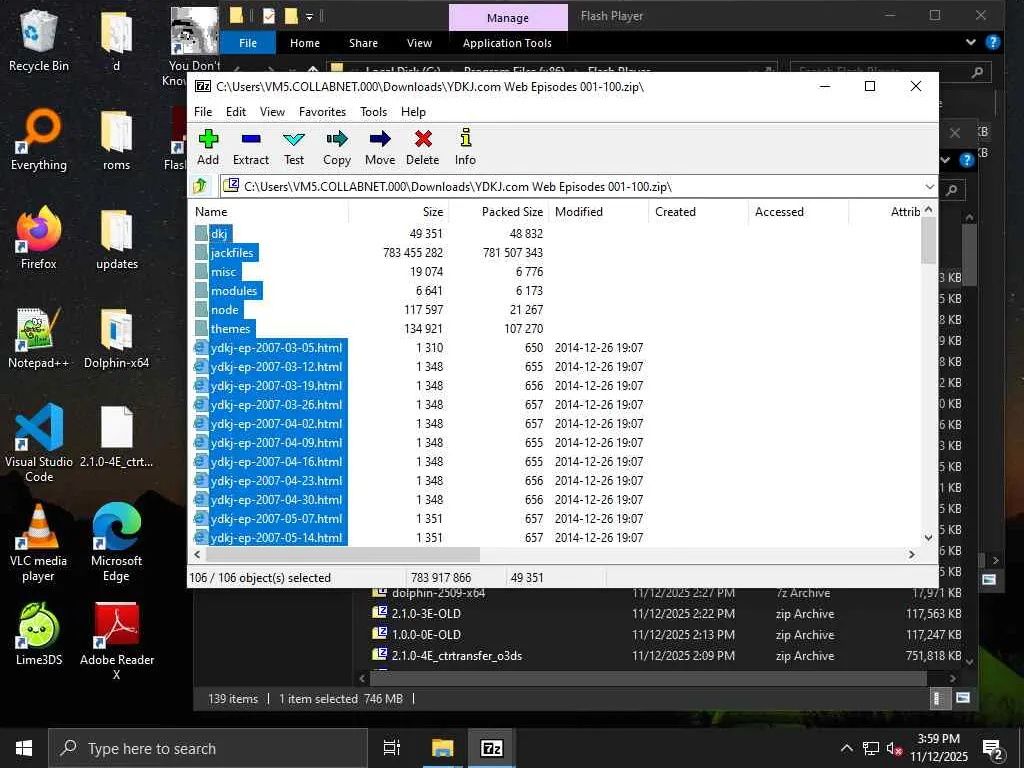Open Recycle Bin desktop icon
The width and height of the screenshot is (1024, 768).
[39, 40]
